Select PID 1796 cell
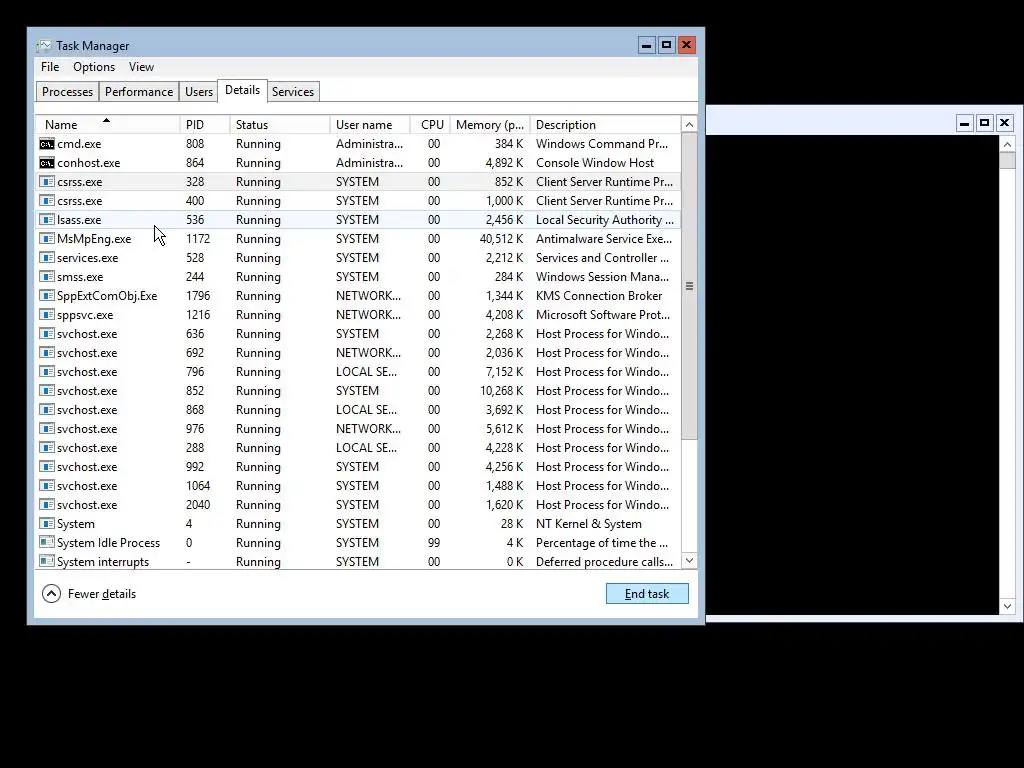 tap(198, 295)
